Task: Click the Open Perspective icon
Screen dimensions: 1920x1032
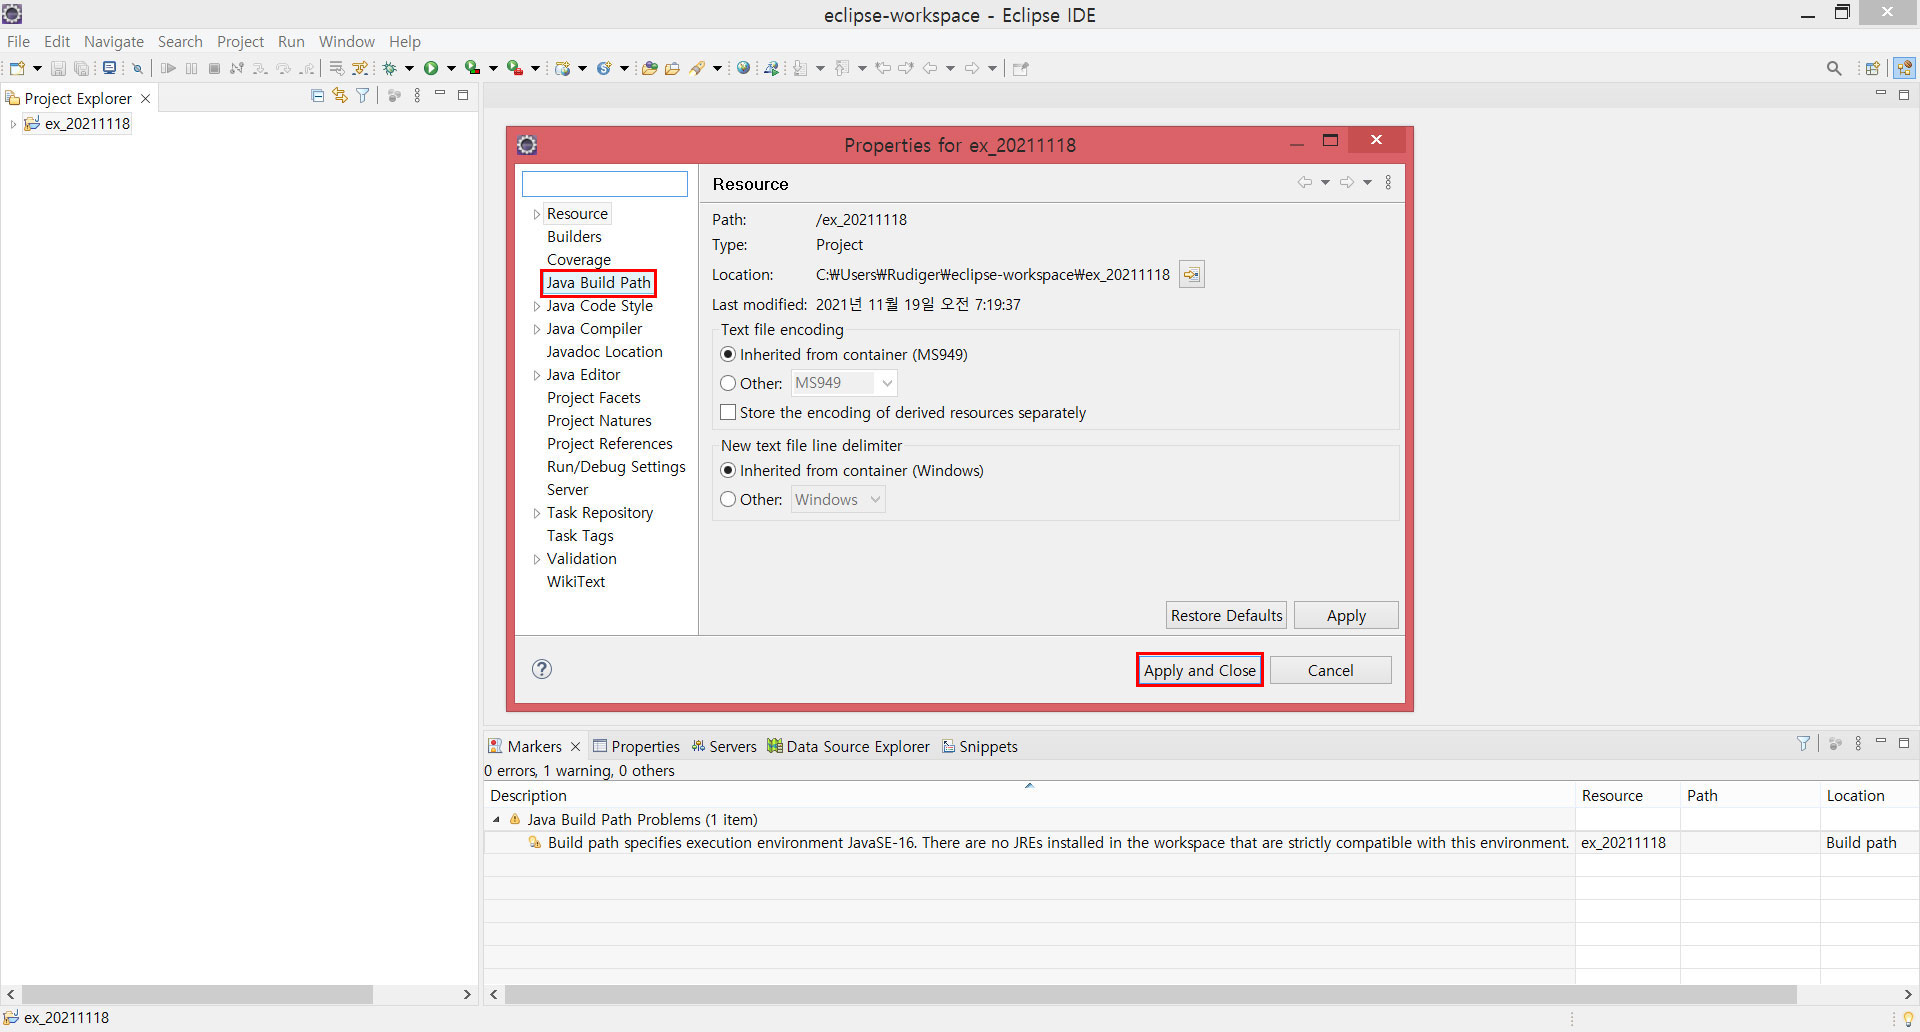Action: pos(1872,68)
